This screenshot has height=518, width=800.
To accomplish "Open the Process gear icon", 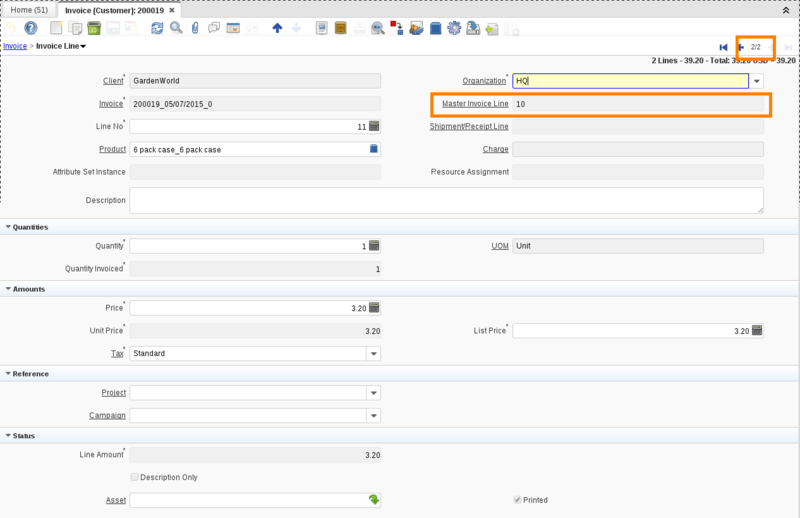I will (x=454, y=28).
